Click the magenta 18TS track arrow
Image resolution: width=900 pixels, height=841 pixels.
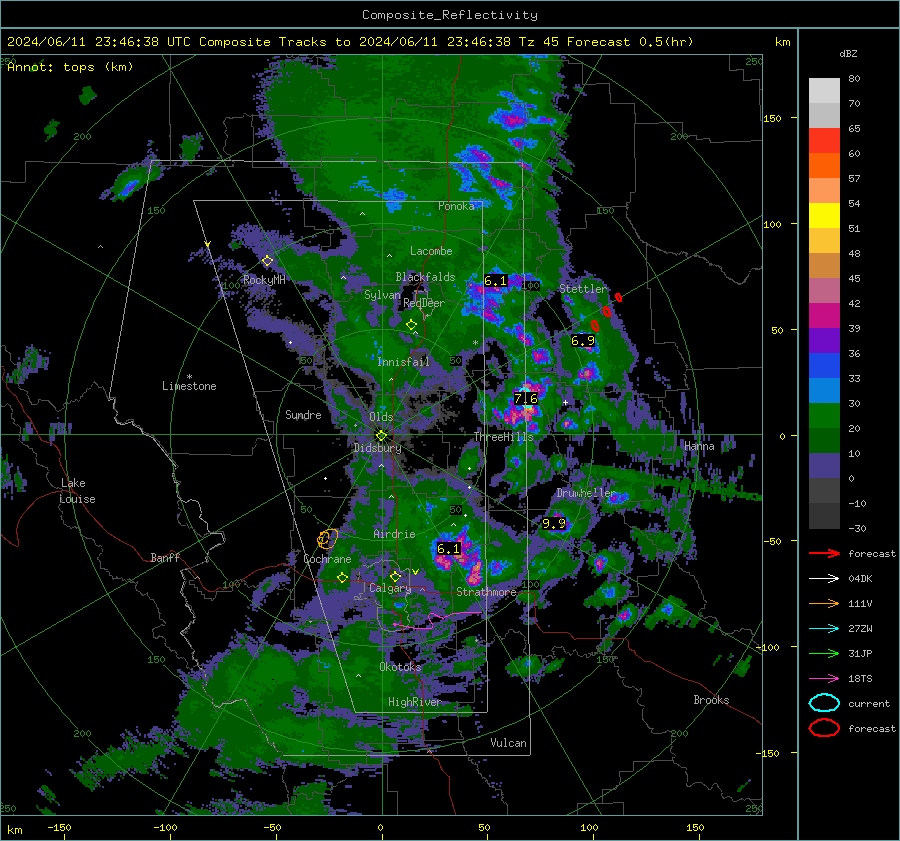point(824,679)
